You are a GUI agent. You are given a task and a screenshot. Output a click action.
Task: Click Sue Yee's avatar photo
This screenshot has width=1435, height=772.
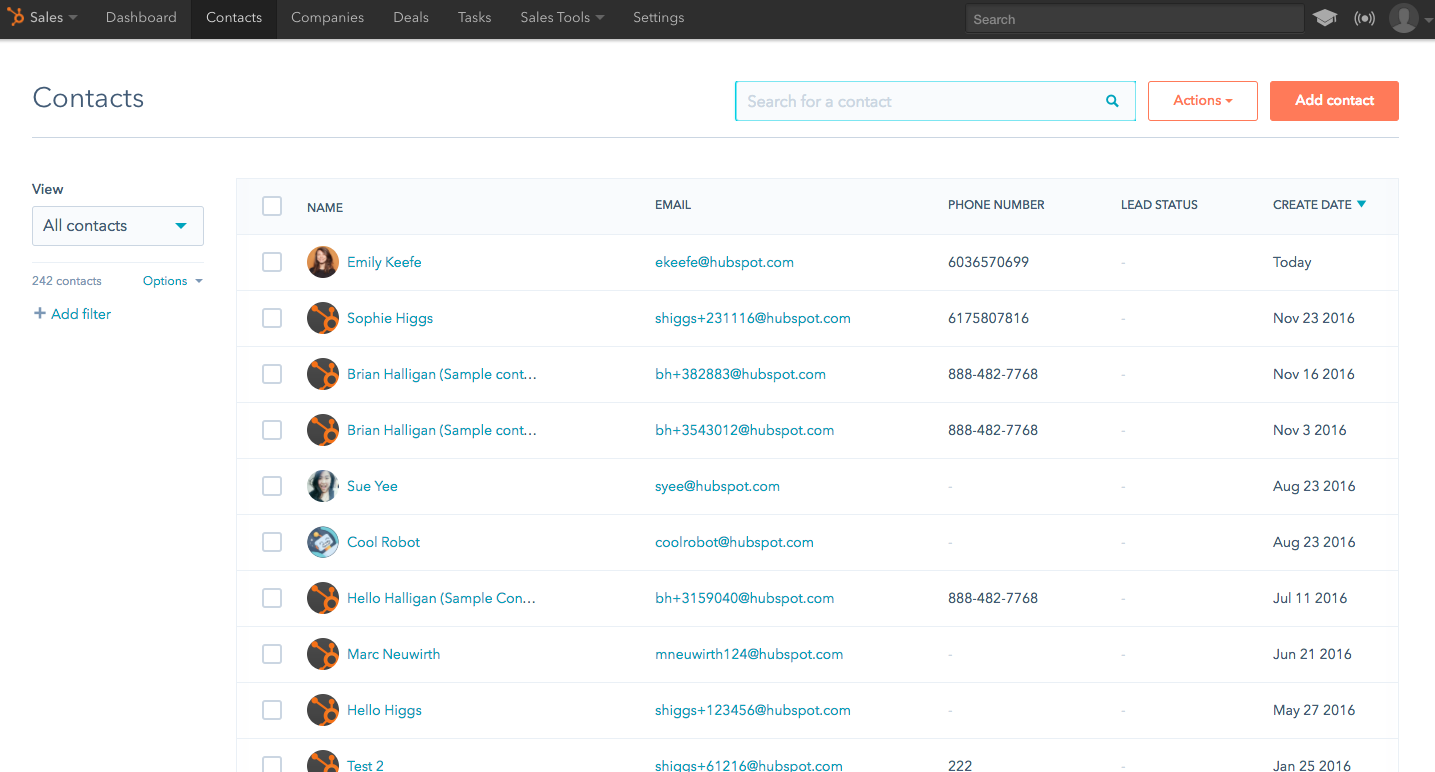[323, 486]
